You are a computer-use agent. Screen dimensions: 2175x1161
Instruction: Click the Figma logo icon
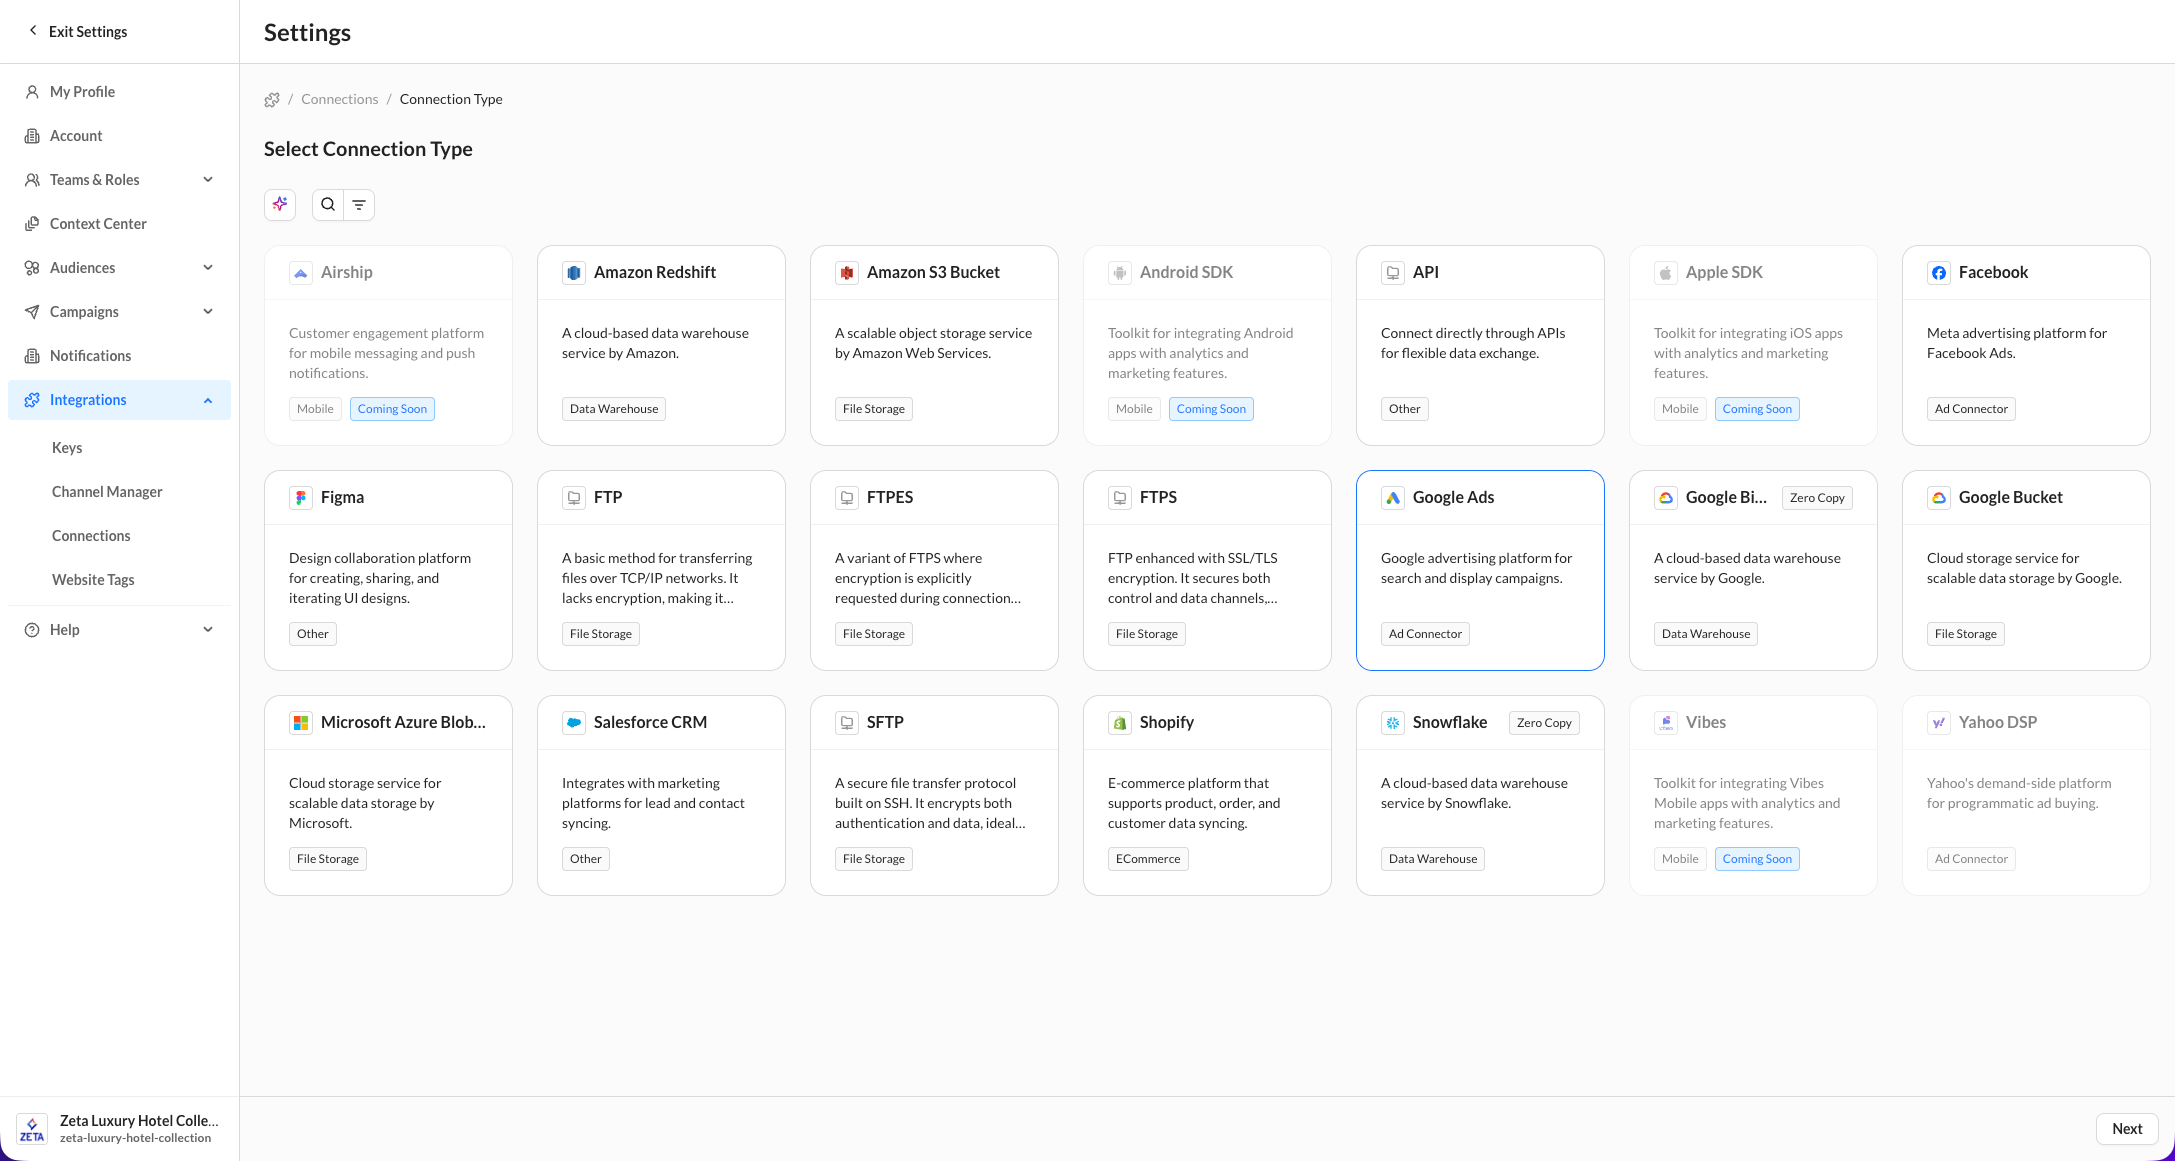301,498
